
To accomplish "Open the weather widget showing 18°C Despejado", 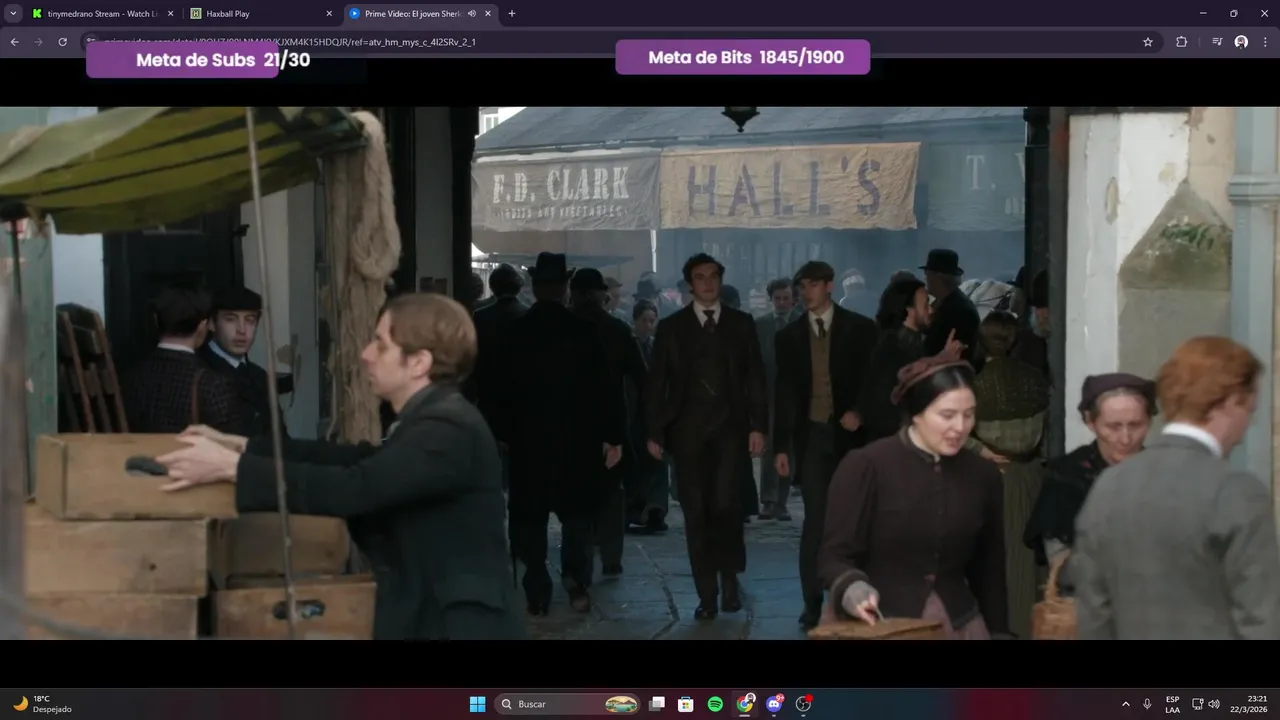I will [x=42, y=704].
